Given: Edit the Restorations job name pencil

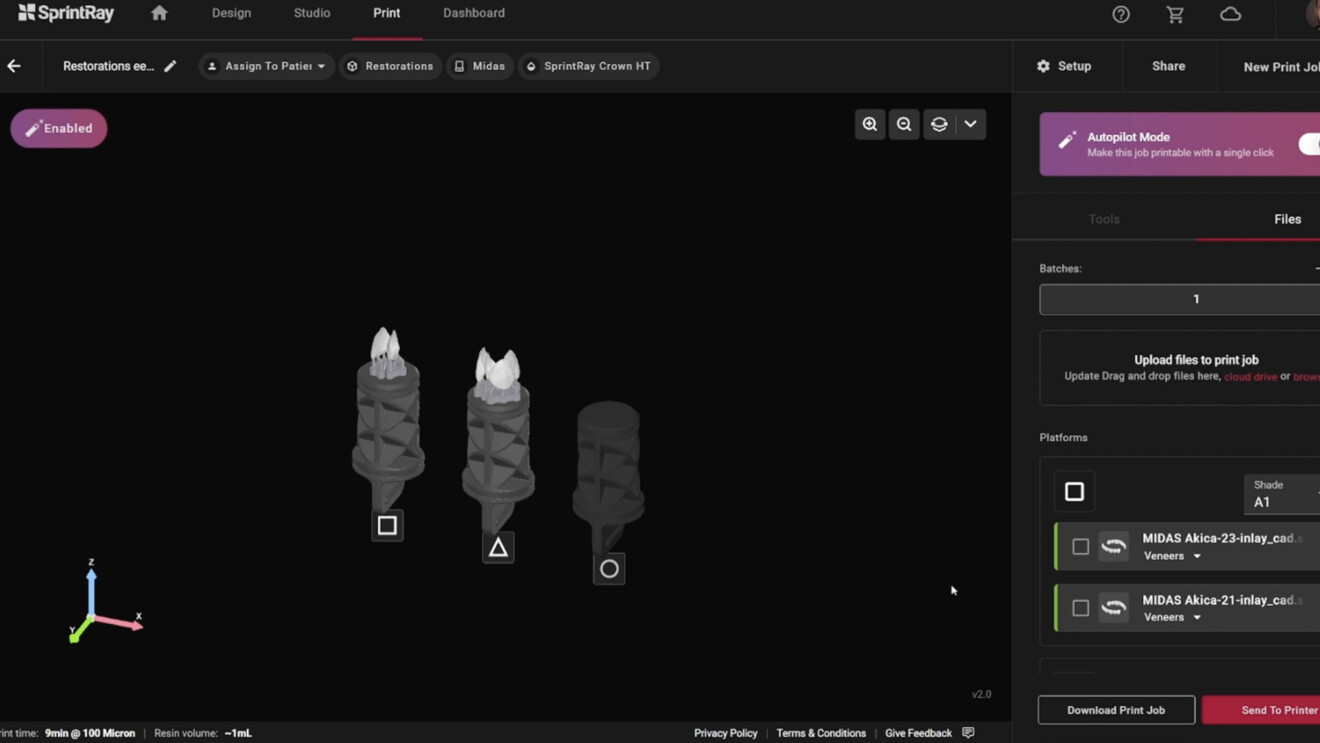Looking at the screenshot, I should tap(170, 66).
